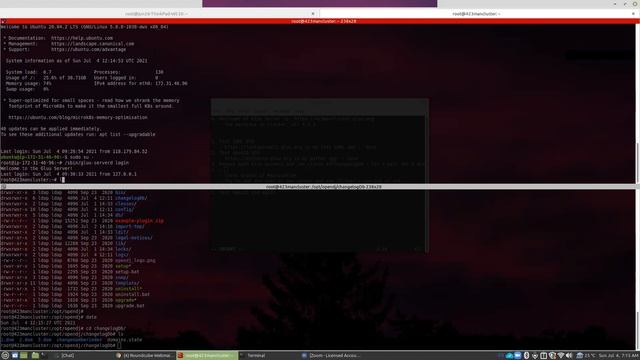This screenshot has height=360, width=640.
Task: Click the clock showing Sun Jul 4
Action: coord(618,356)
